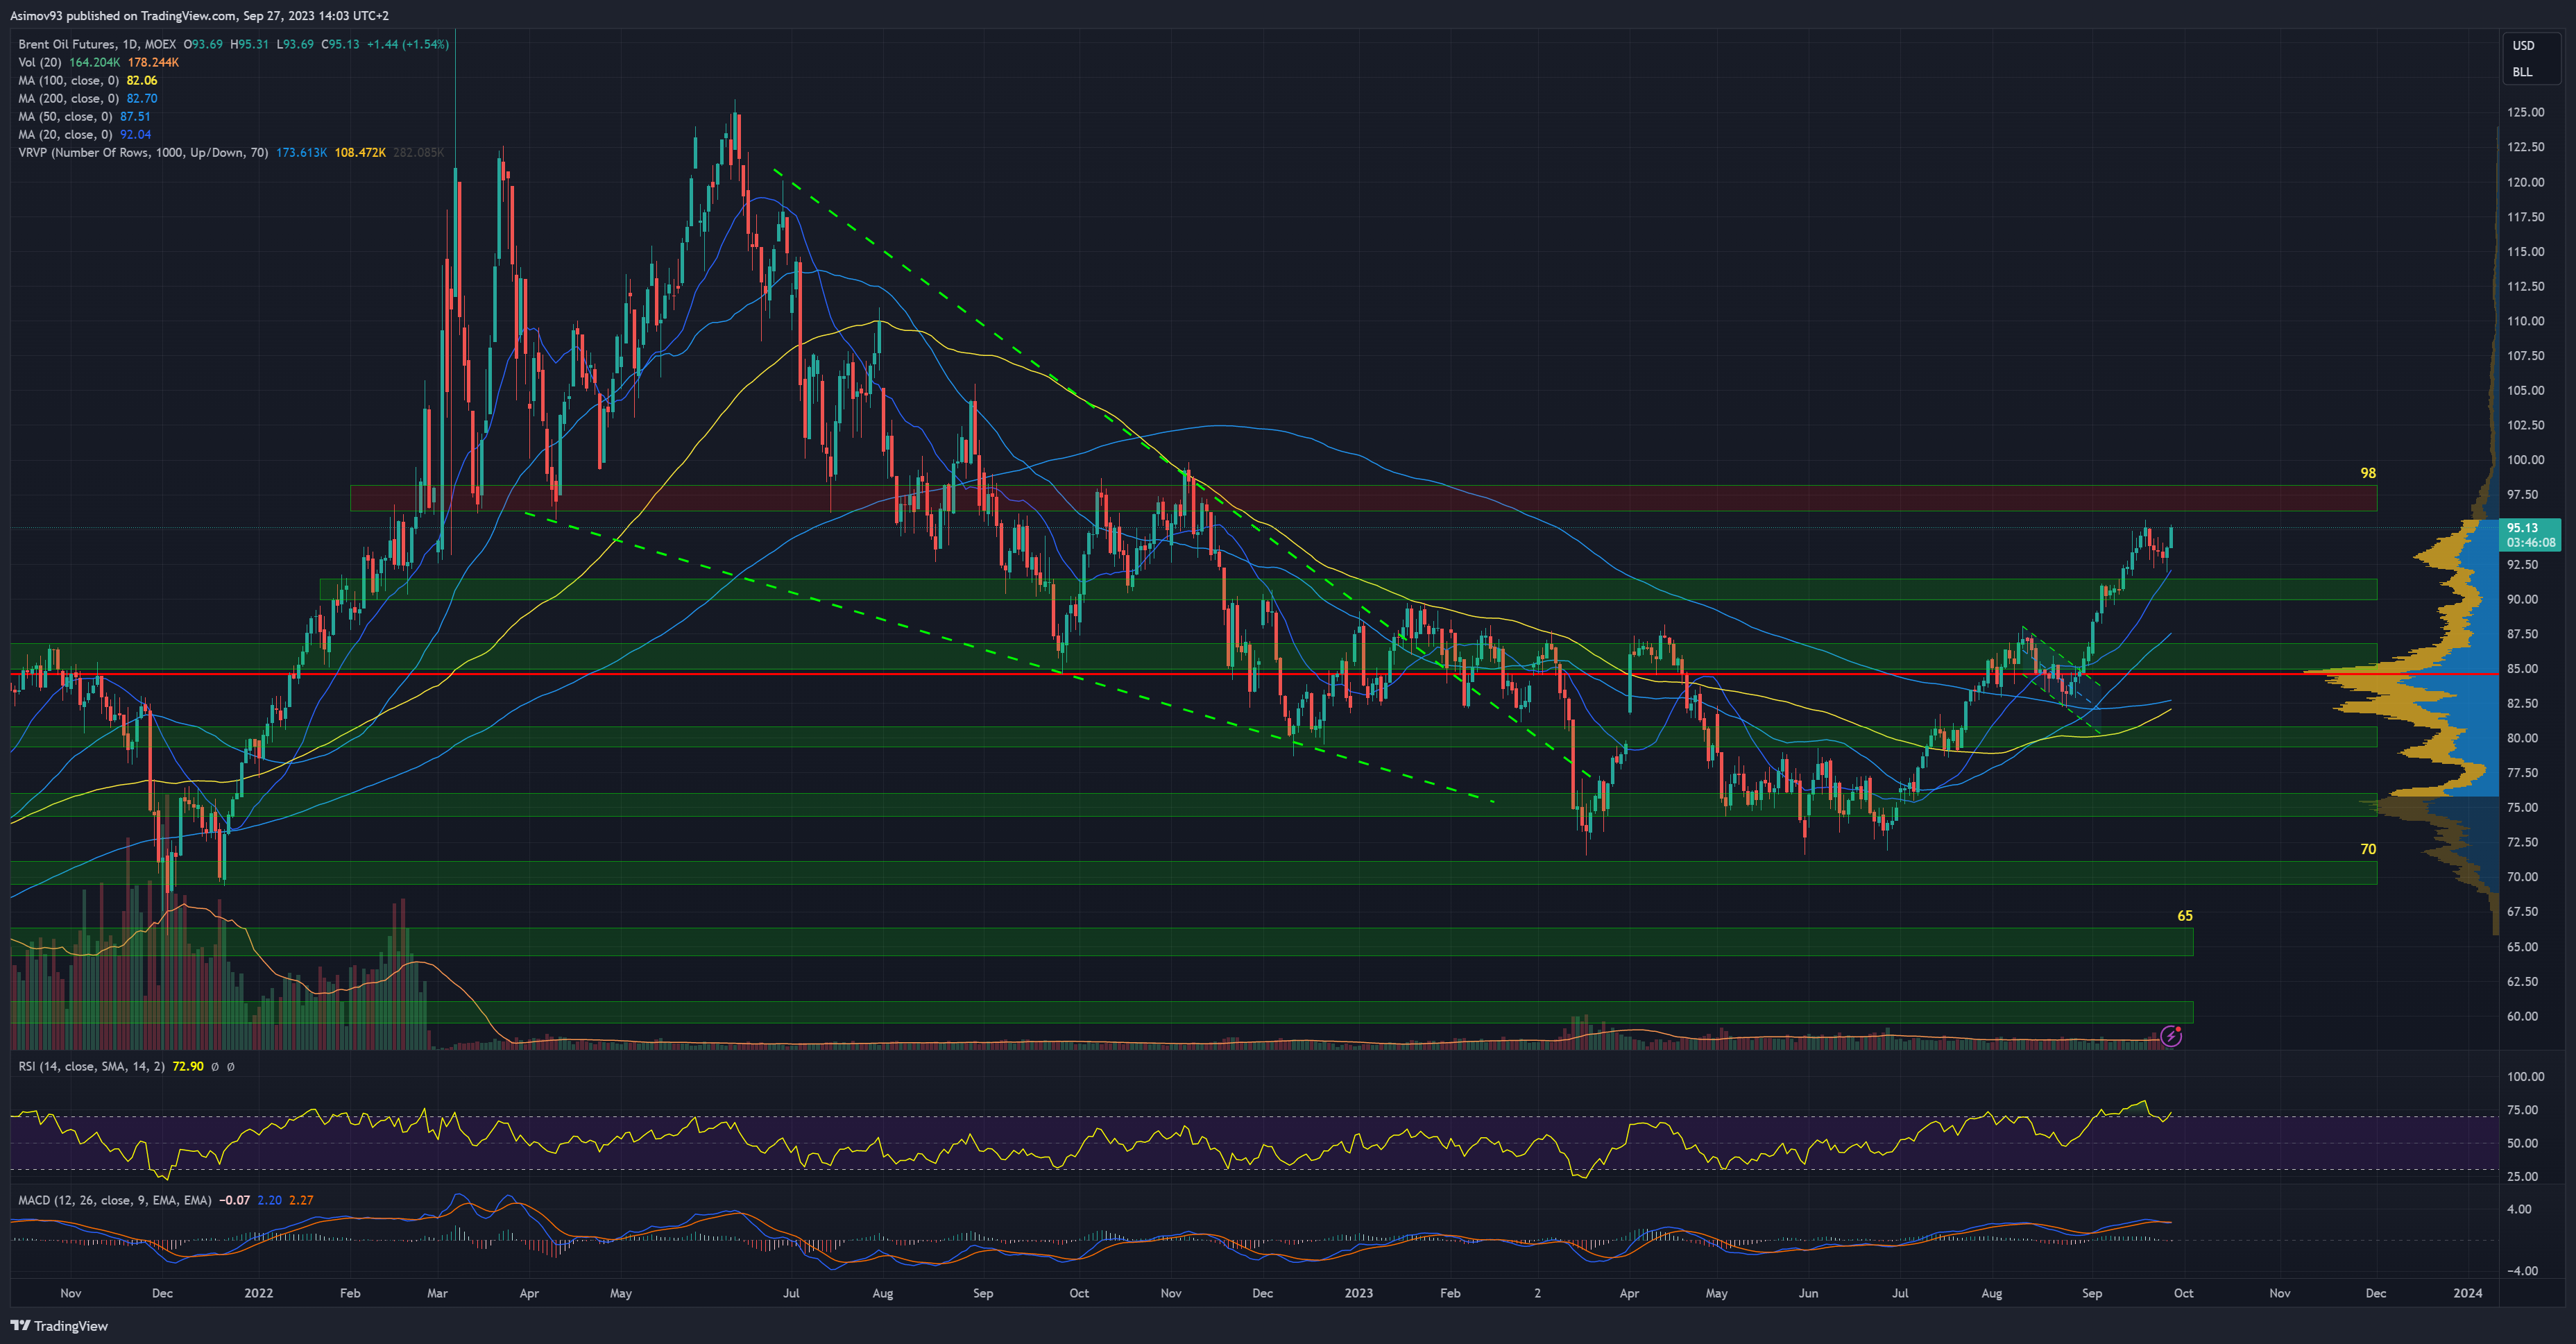
Task: Select the MA (50, close, 0) legend
Action: 65,116
